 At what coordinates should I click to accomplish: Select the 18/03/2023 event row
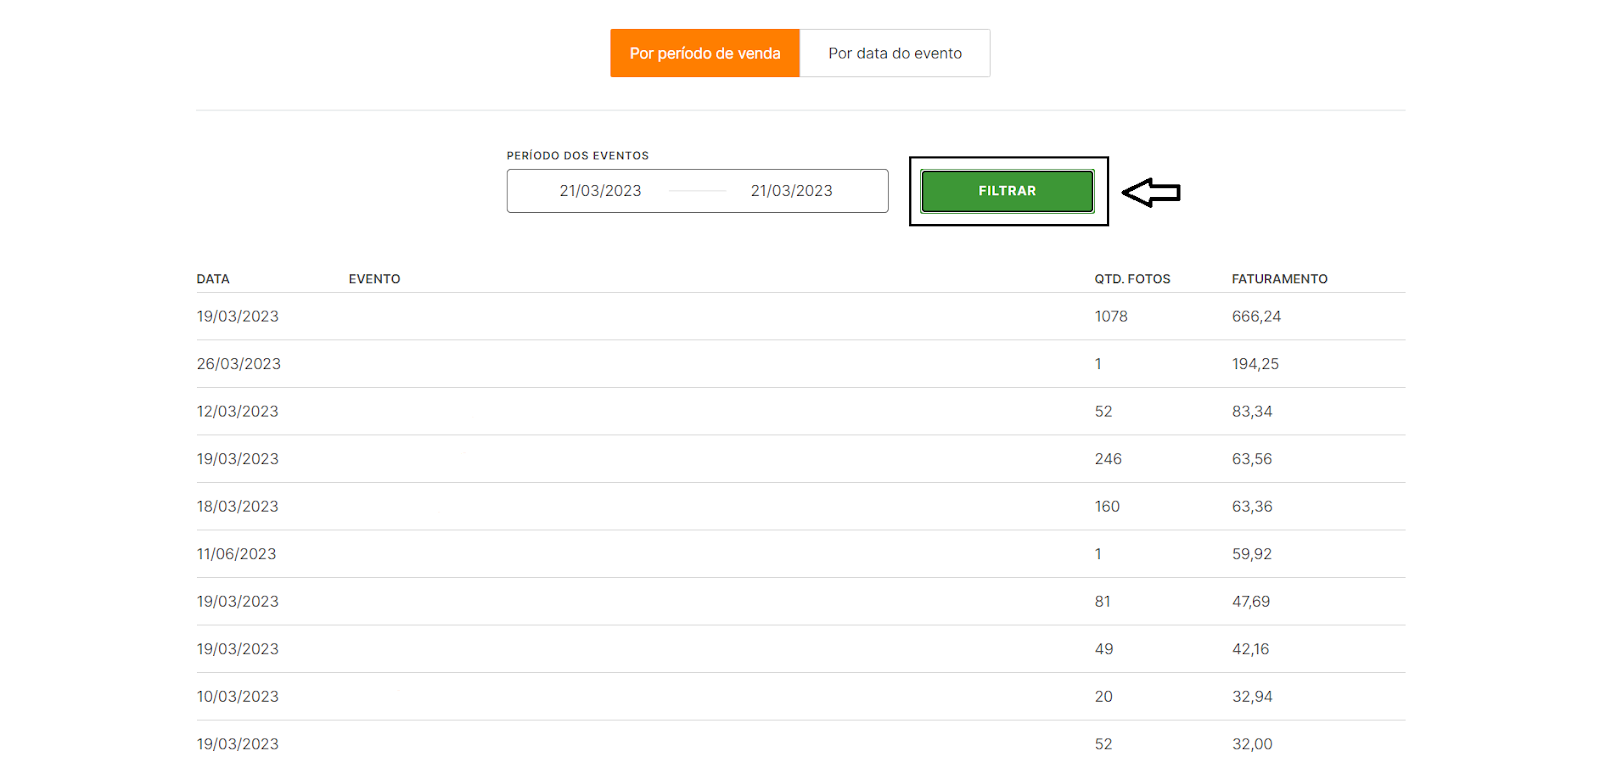237,506
